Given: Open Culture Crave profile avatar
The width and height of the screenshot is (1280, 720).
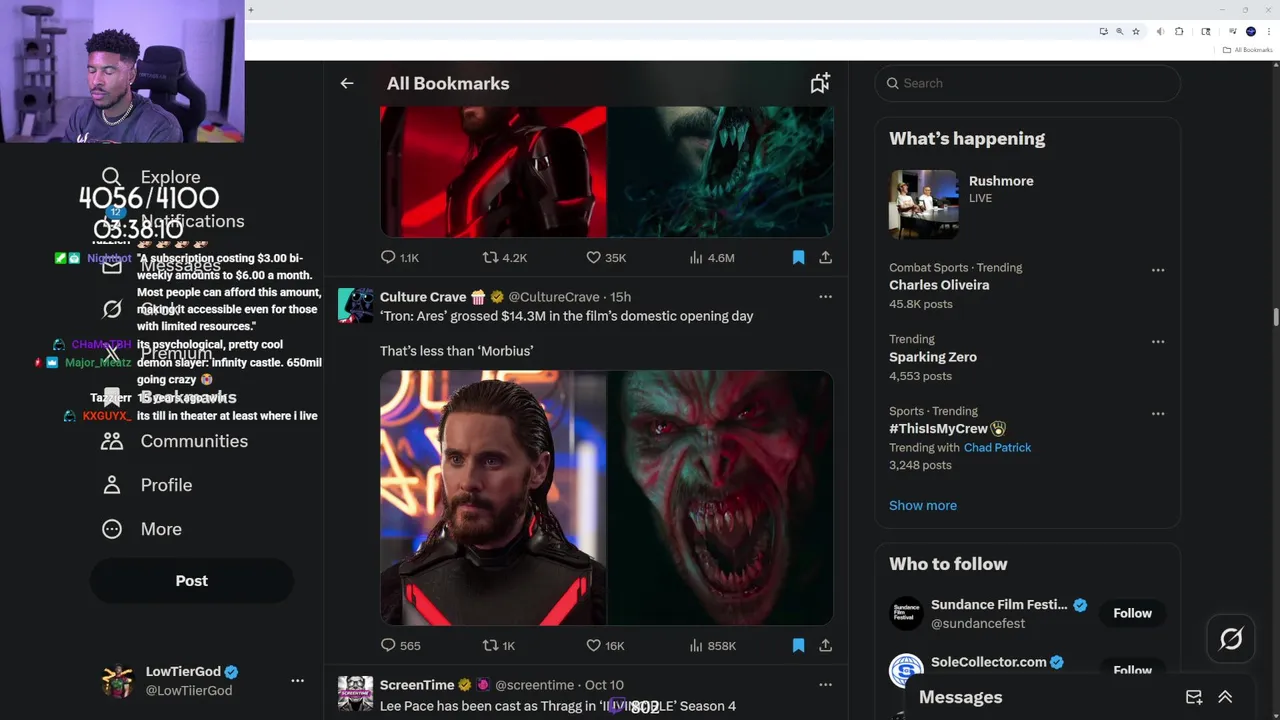Looking at the screenshot, I should point(356,305).
